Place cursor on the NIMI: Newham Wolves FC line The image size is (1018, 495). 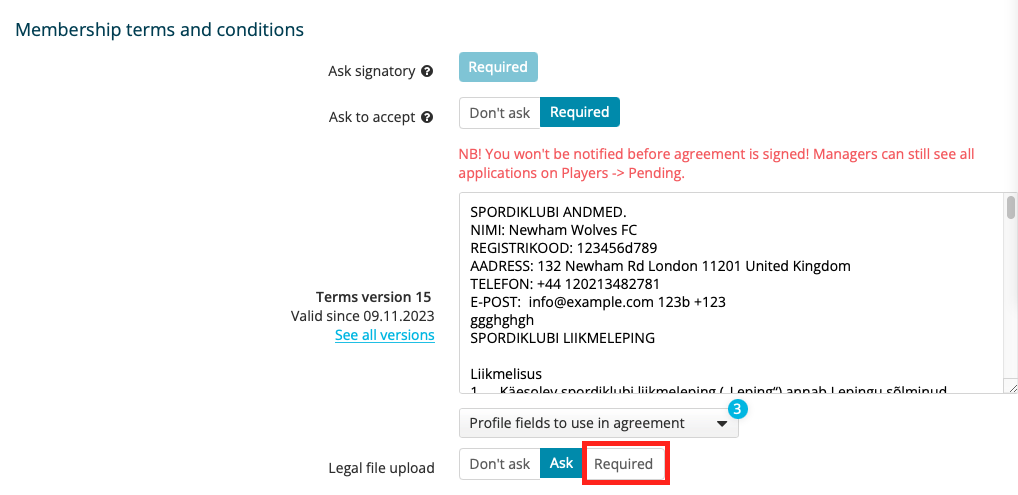coord(554,230)
